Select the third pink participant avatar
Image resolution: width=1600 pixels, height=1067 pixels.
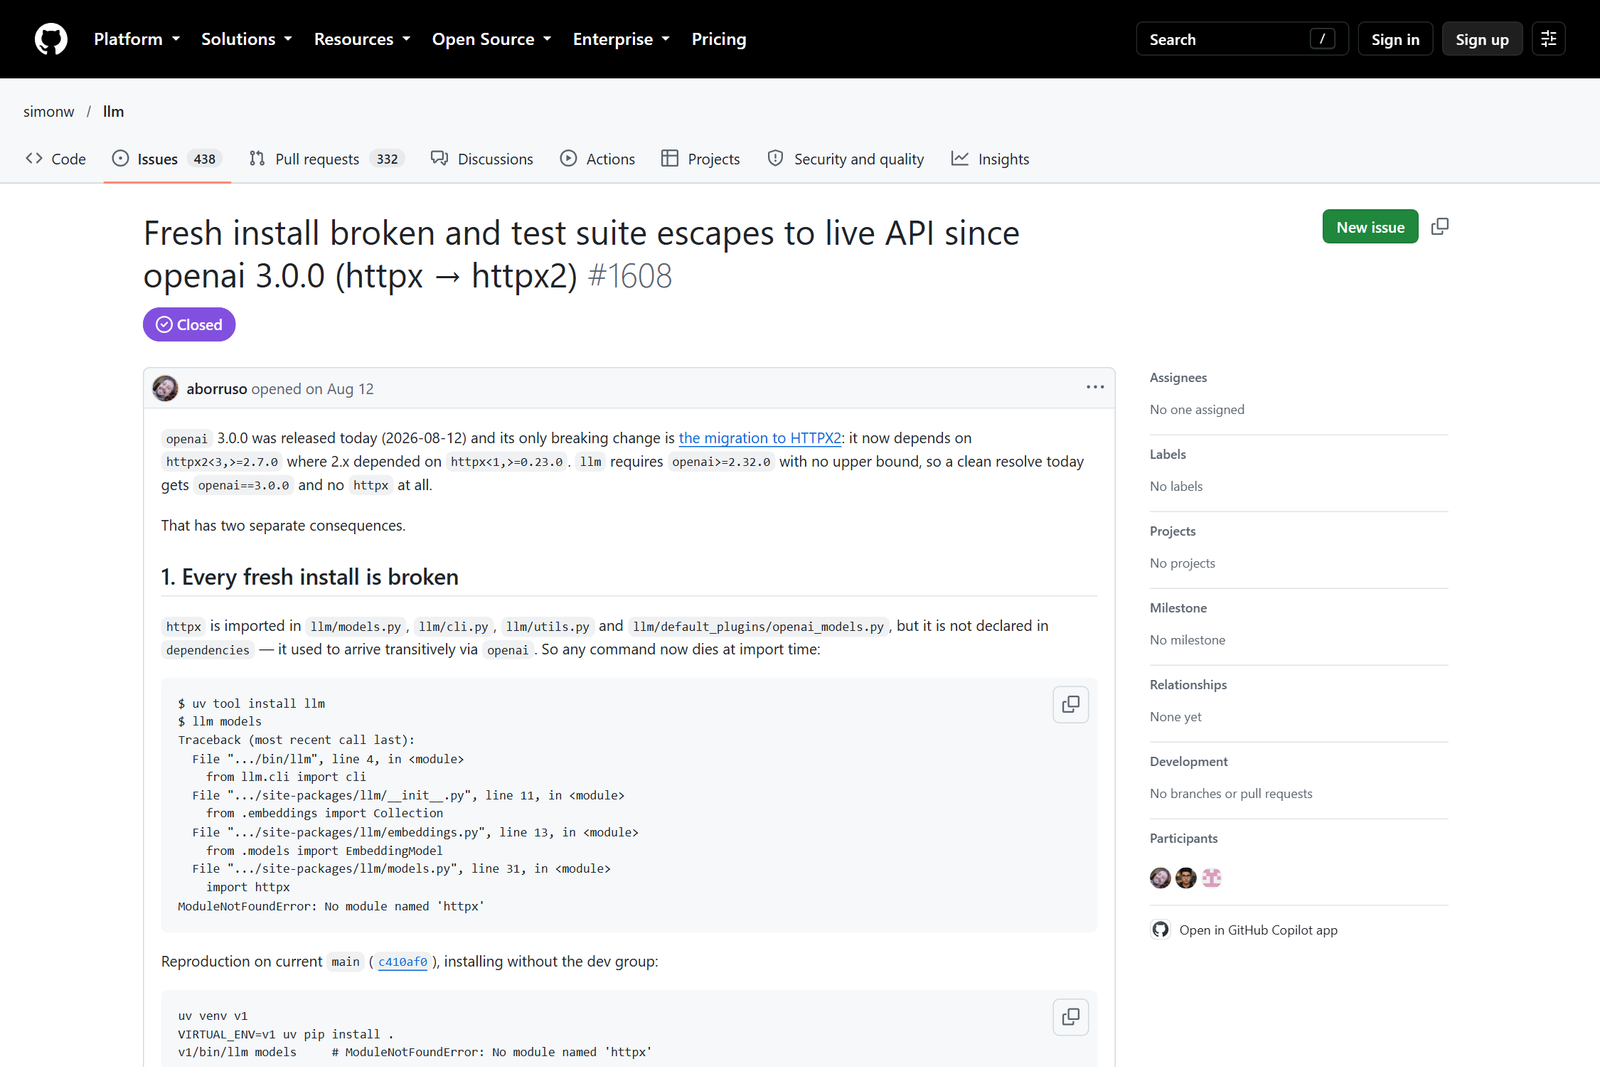pos(1212,878)
